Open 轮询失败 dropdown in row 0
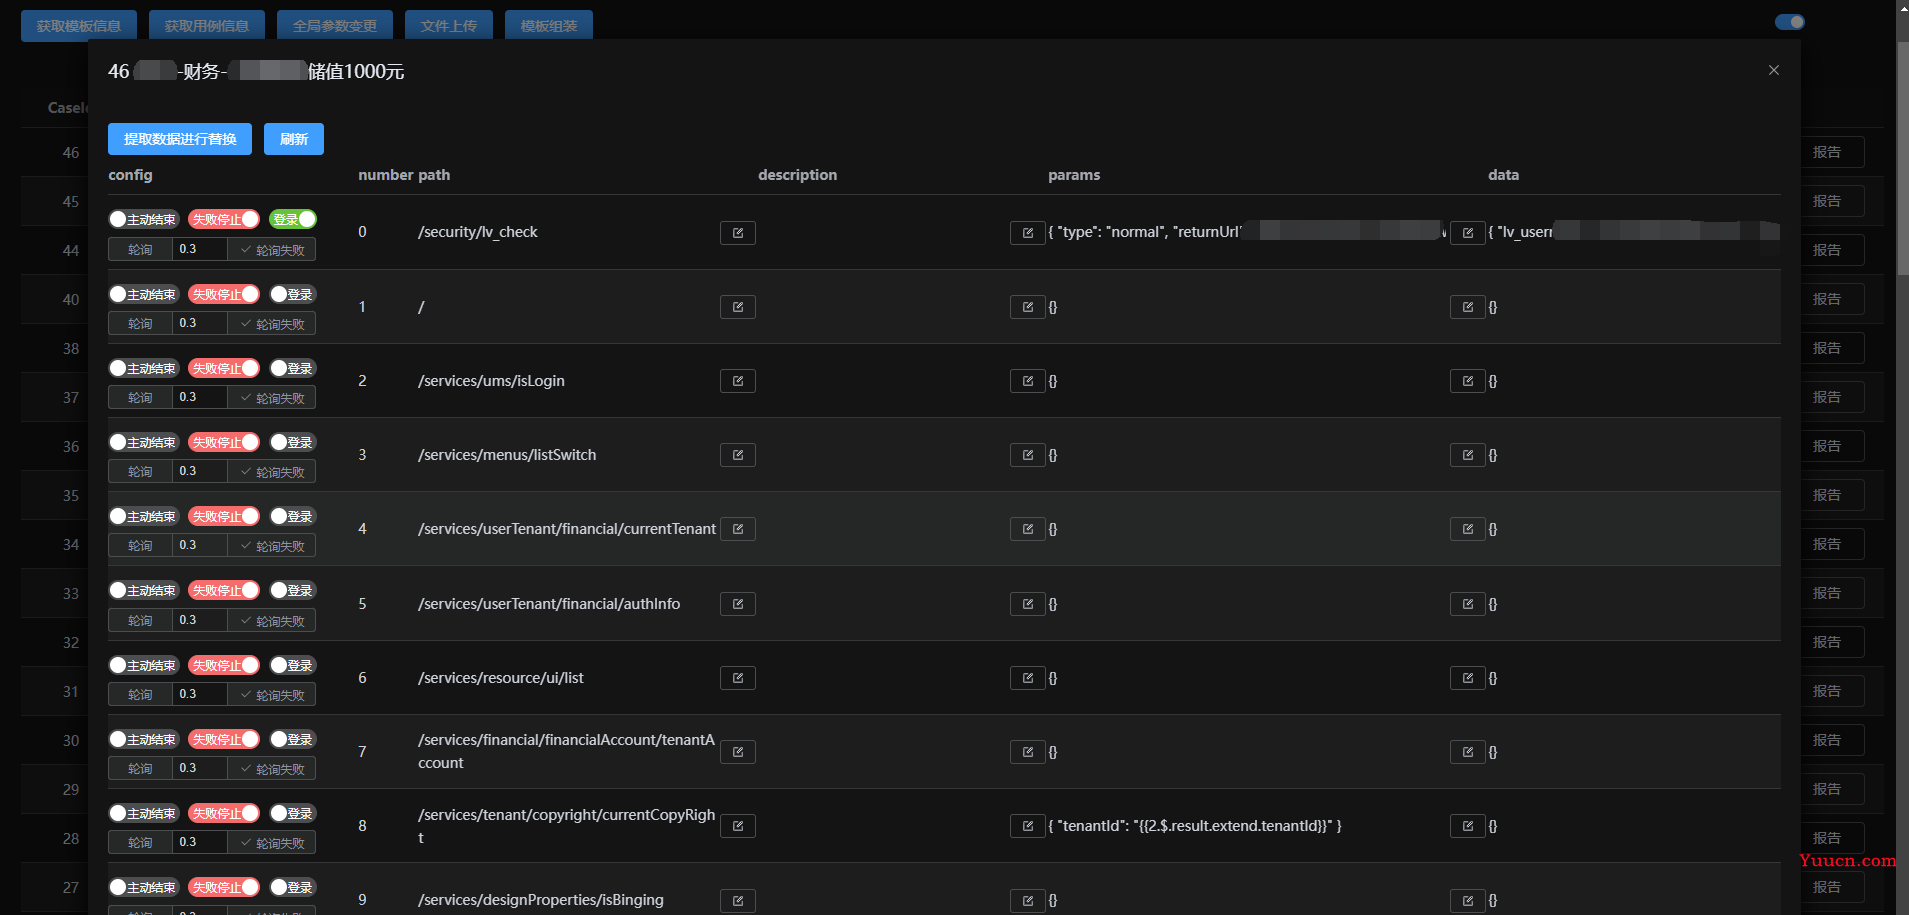 click(x=272, y=249)
